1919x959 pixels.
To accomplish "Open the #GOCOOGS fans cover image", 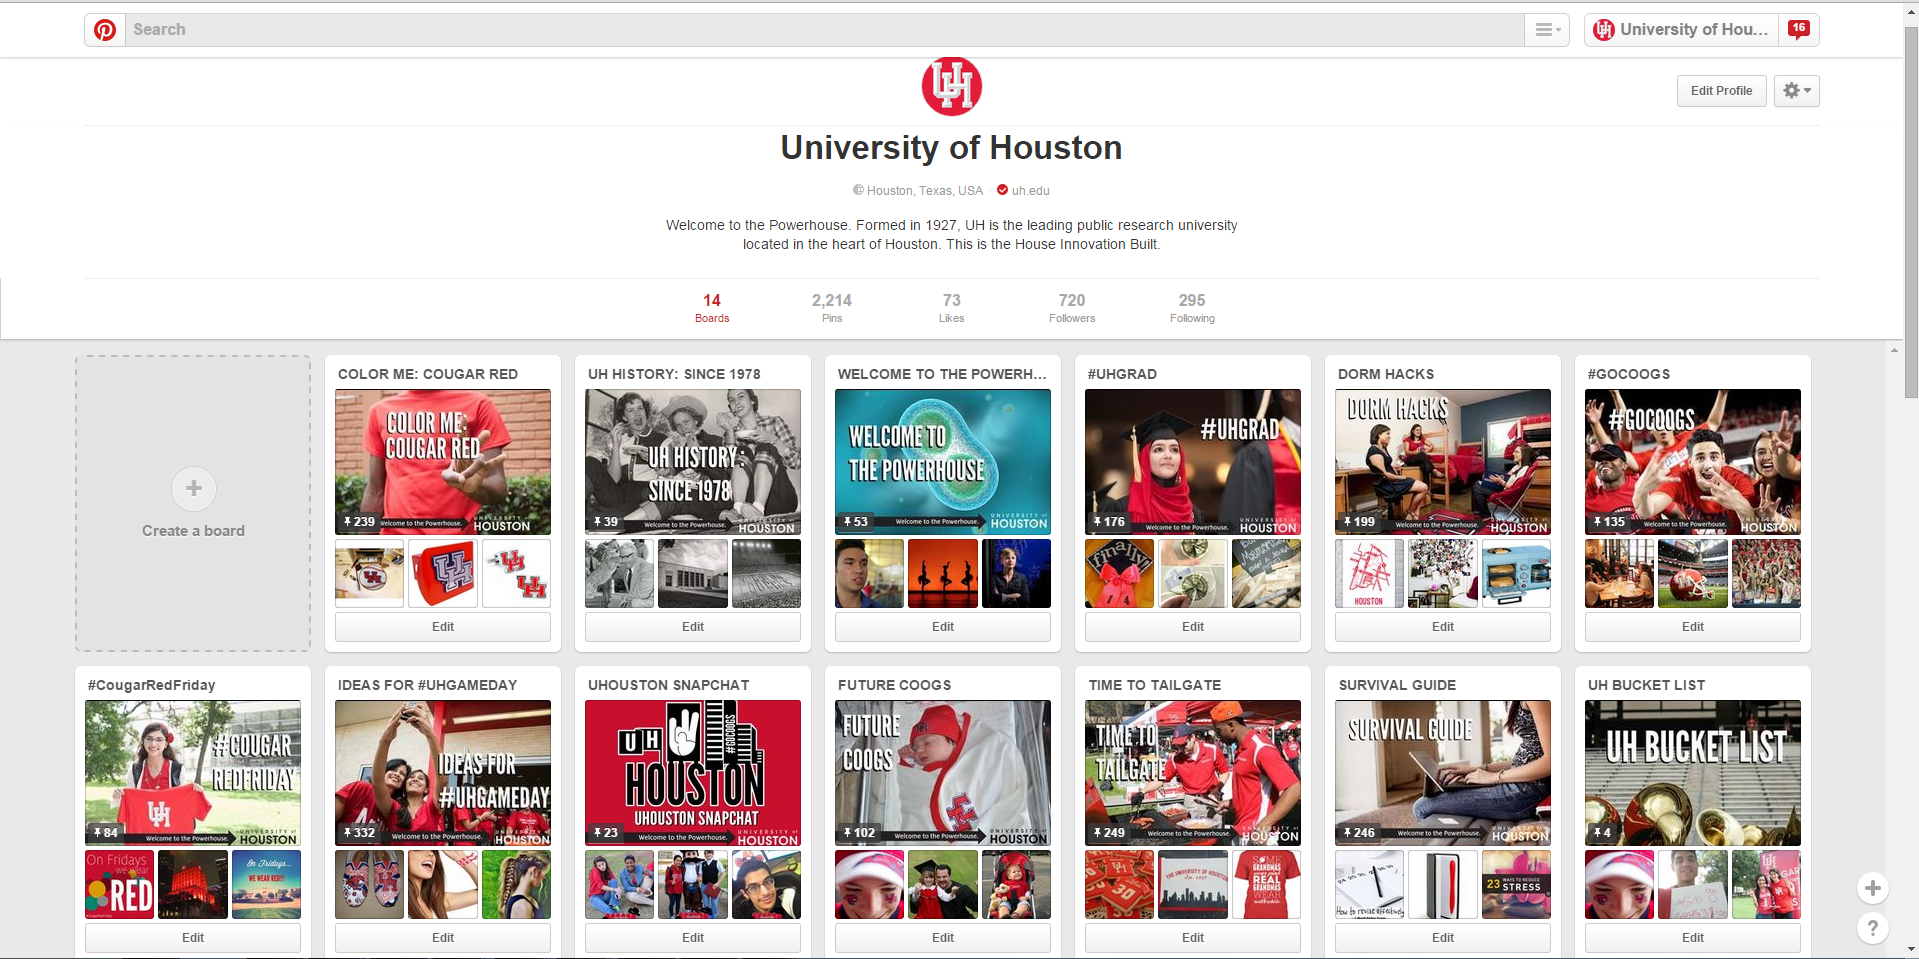I will tap(1693, 462).
